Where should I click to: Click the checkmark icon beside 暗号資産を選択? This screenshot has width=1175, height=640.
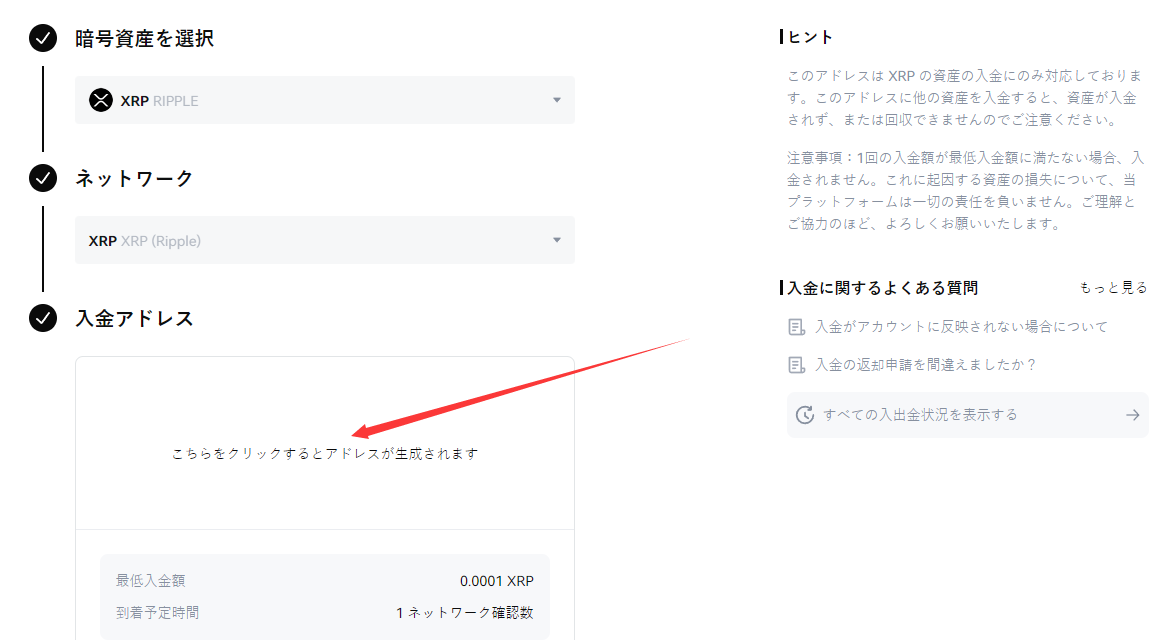[x=43, y=39]
